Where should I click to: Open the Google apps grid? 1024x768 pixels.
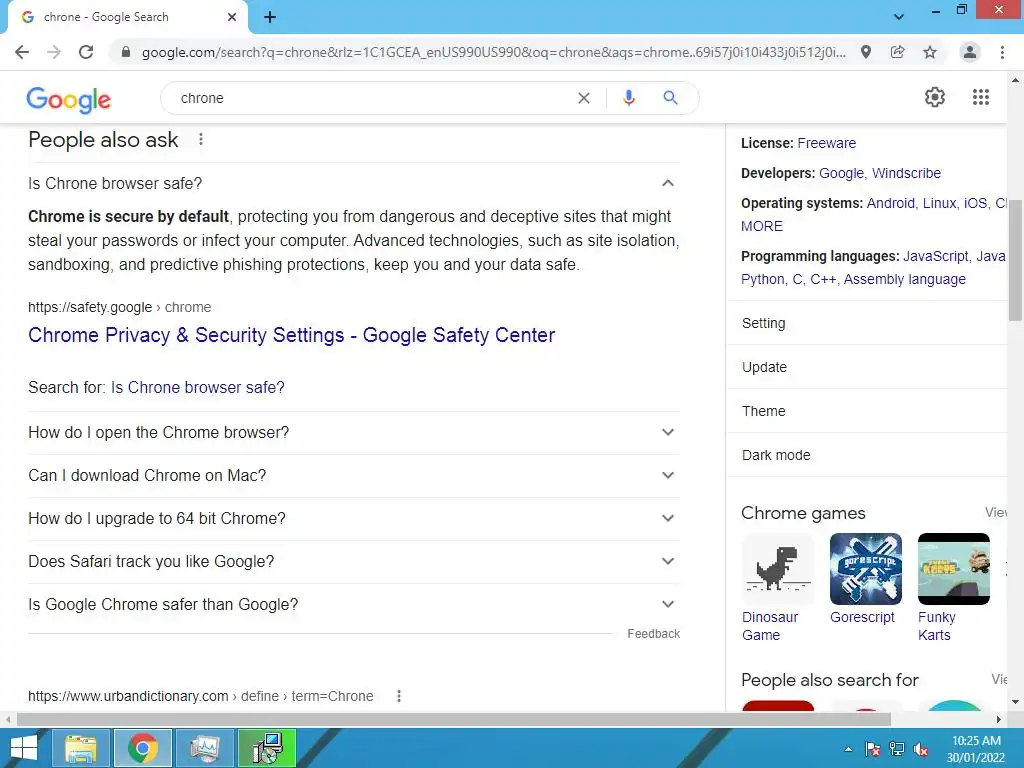pos(981,97)
